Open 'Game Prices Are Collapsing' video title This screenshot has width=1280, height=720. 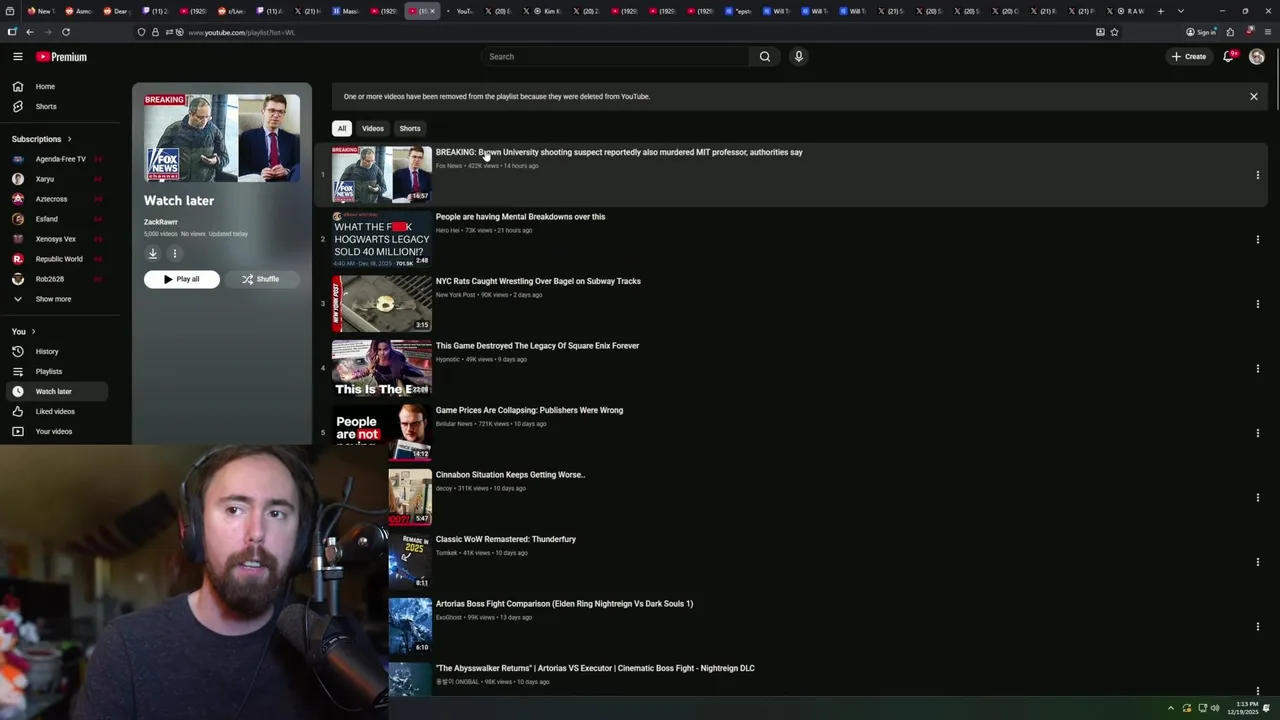(x=529, y=410)
